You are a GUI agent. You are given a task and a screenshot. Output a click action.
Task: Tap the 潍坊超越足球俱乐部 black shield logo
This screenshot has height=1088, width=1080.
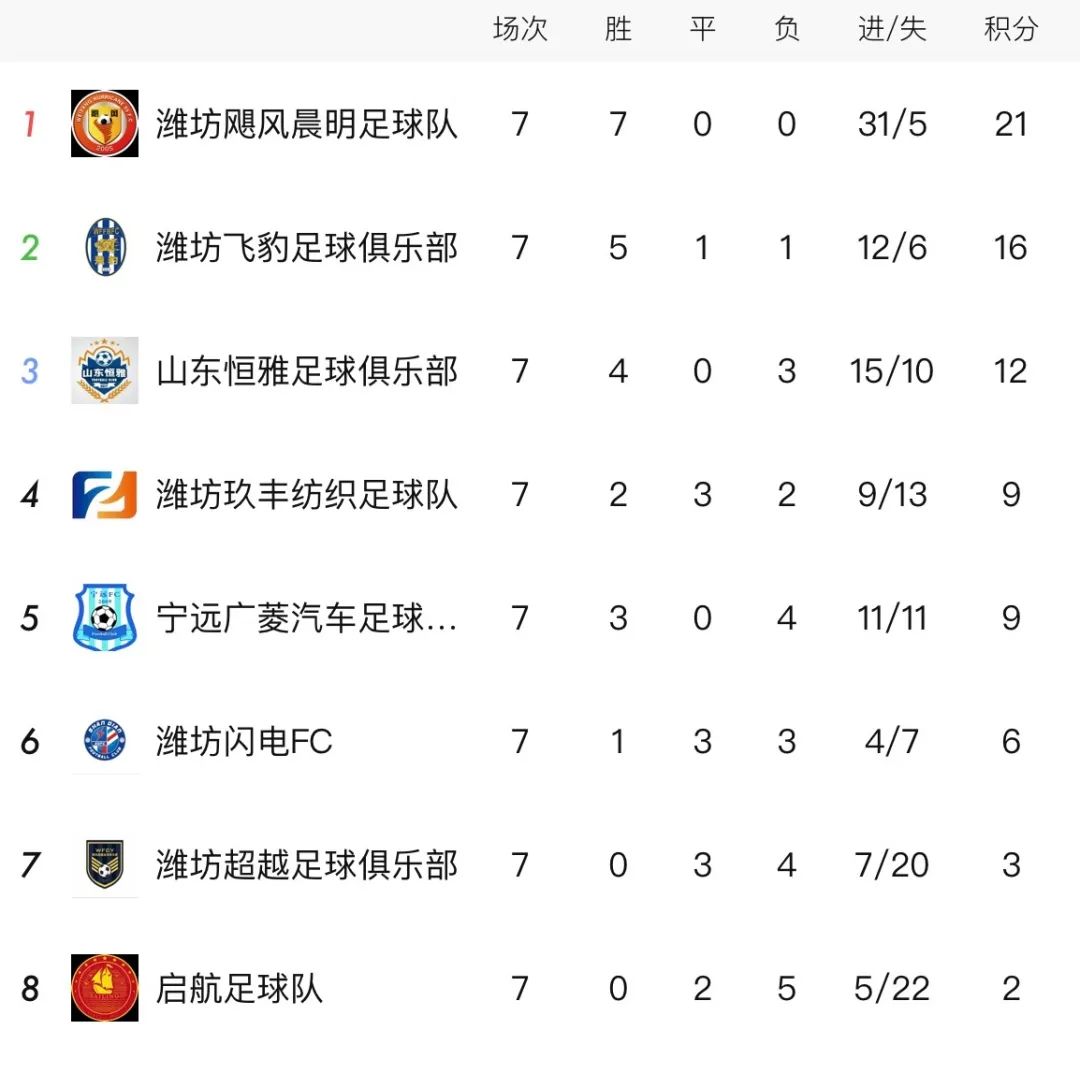105,865
